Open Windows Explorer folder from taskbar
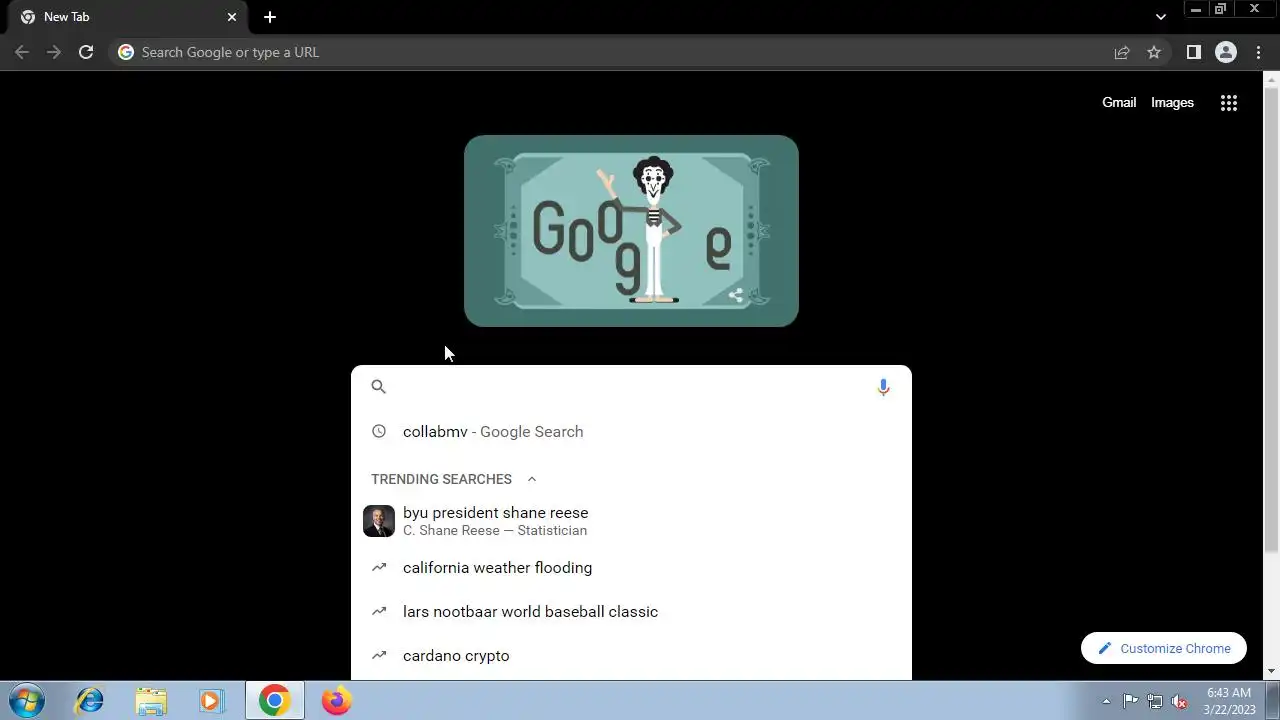The width and height of the screenshot is (1280, 720). pyautogui.click(x=151, y=701)
